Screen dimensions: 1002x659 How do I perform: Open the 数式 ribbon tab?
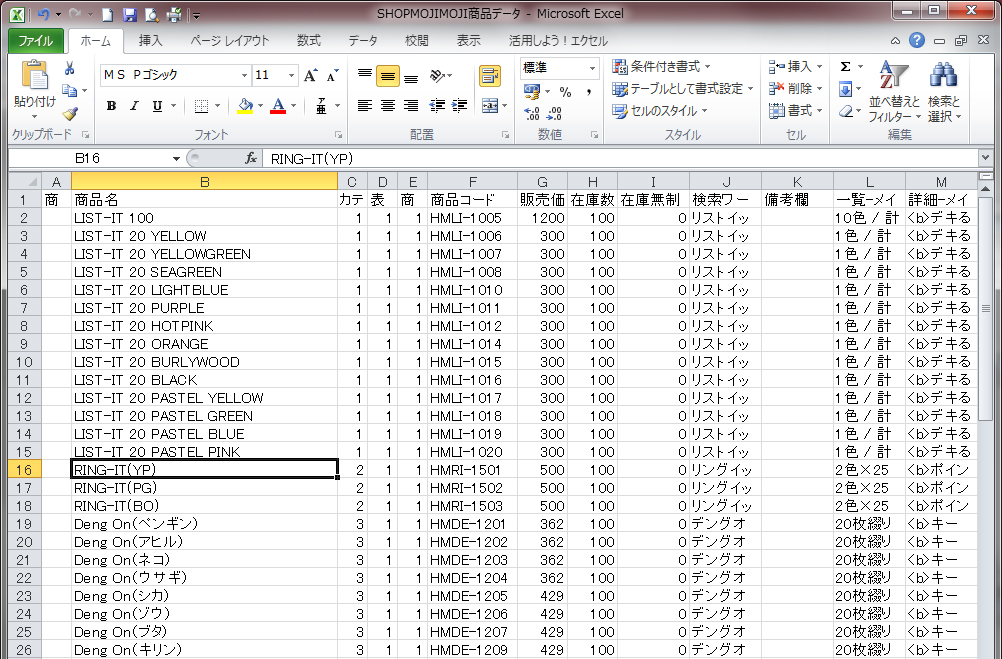pos(308,41)
